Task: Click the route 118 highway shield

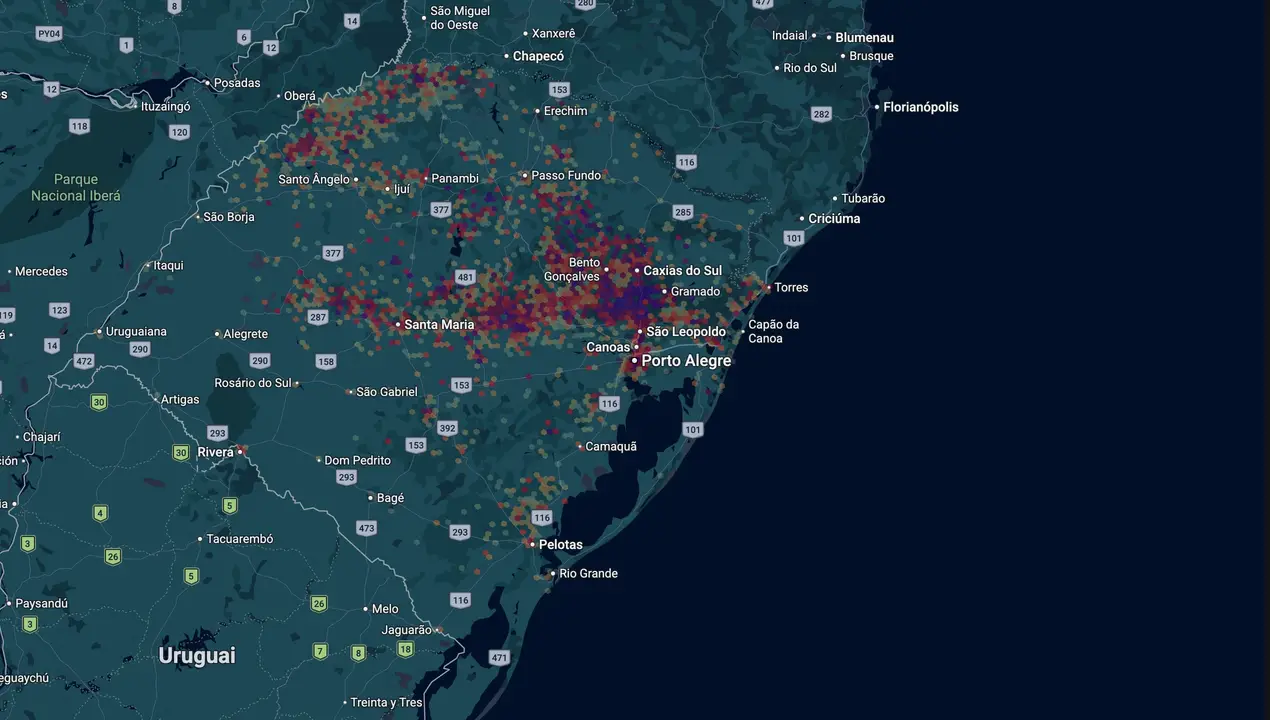Action: tap(79, 126)
